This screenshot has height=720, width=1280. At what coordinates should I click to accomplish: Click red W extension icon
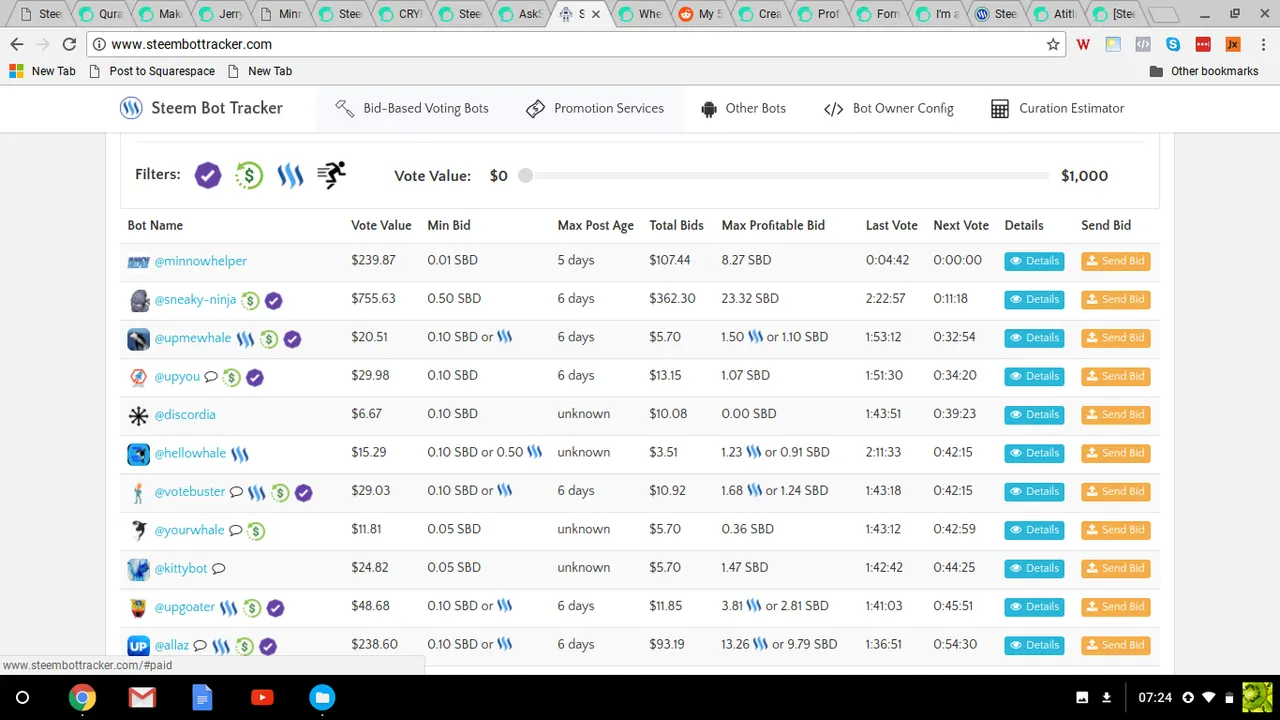(1083, 44)
